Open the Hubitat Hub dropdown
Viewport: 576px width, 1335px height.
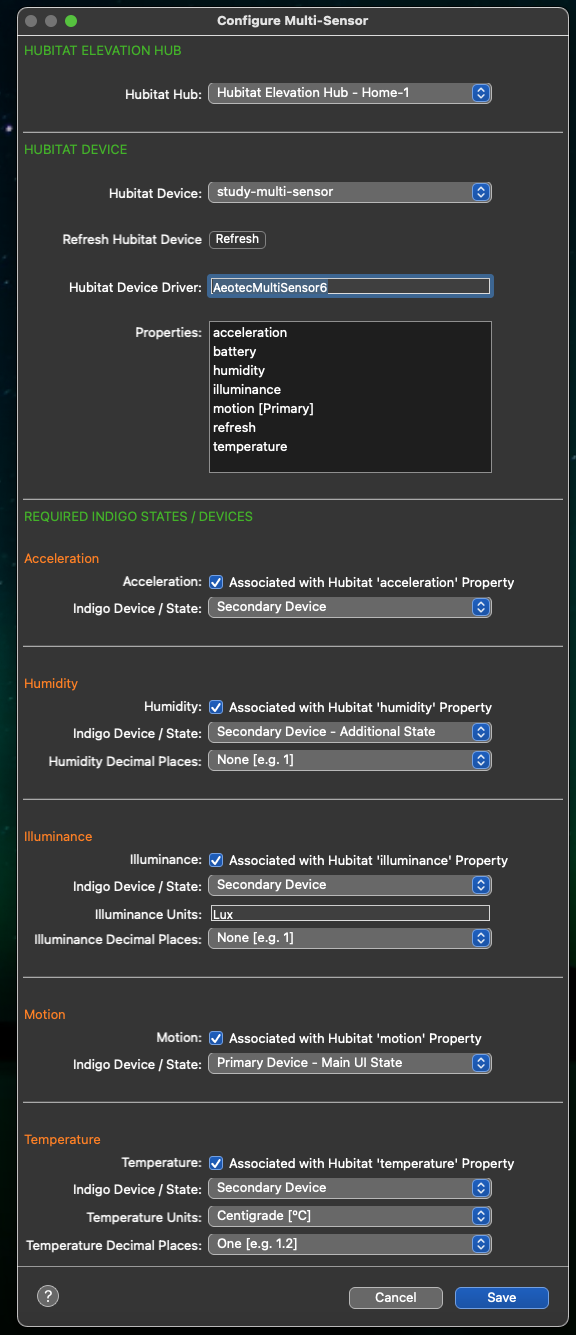pyautogui.click(x=350, y=93)
